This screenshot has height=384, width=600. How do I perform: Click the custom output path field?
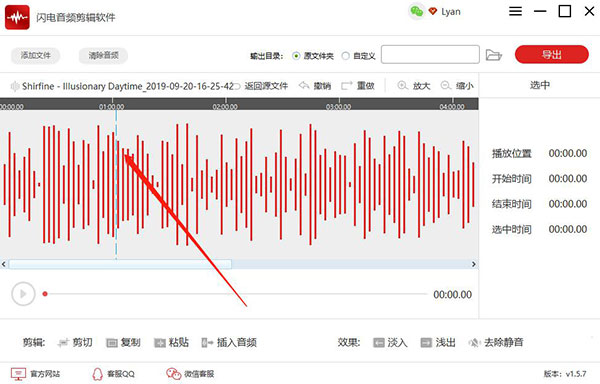[x=430, y=54]
